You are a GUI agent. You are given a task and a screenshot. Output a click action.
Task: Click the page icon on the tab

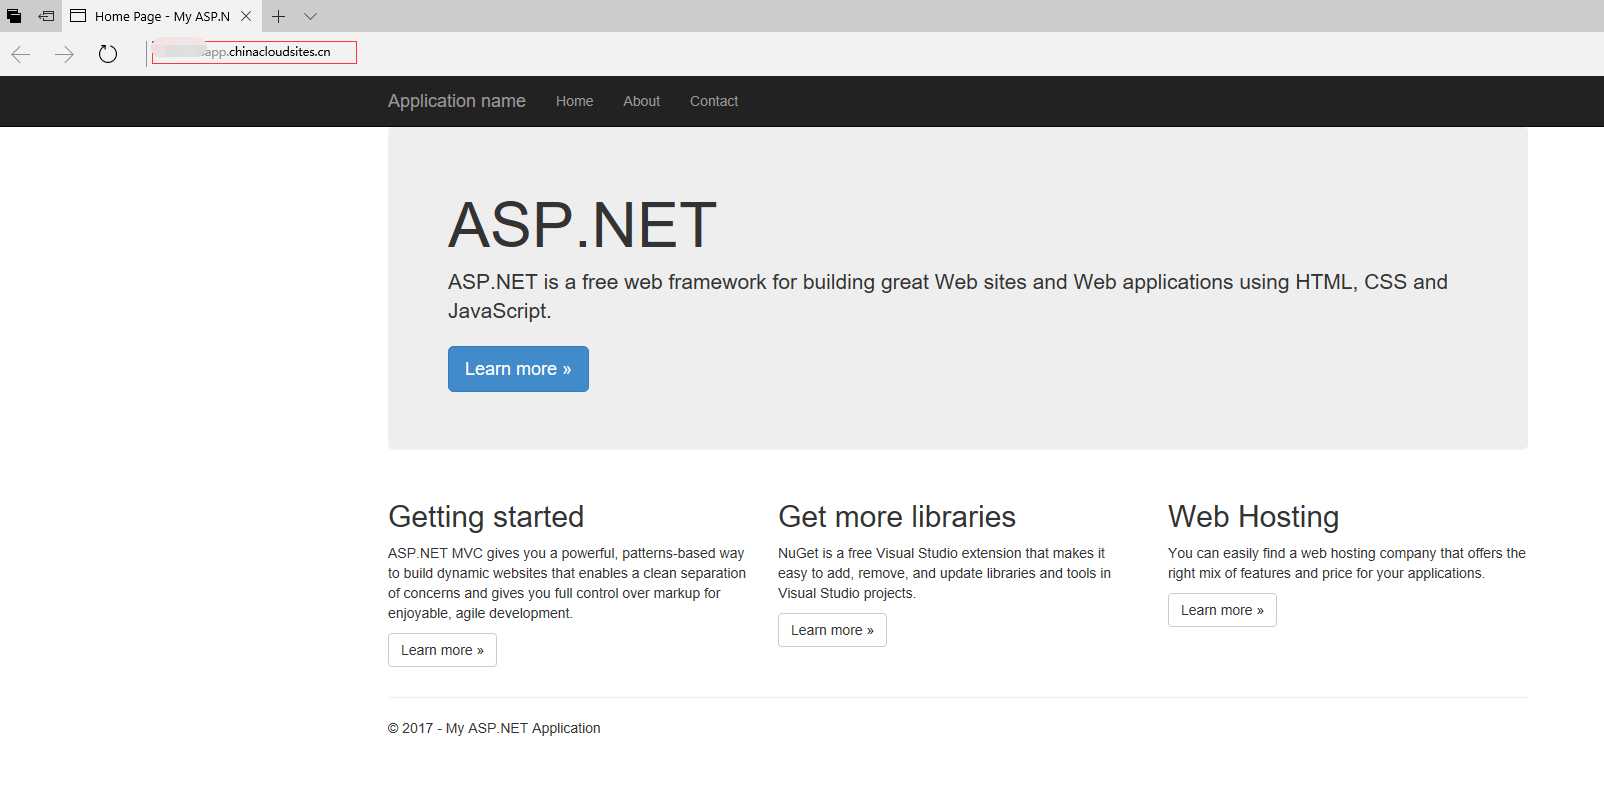coord(78,16)
